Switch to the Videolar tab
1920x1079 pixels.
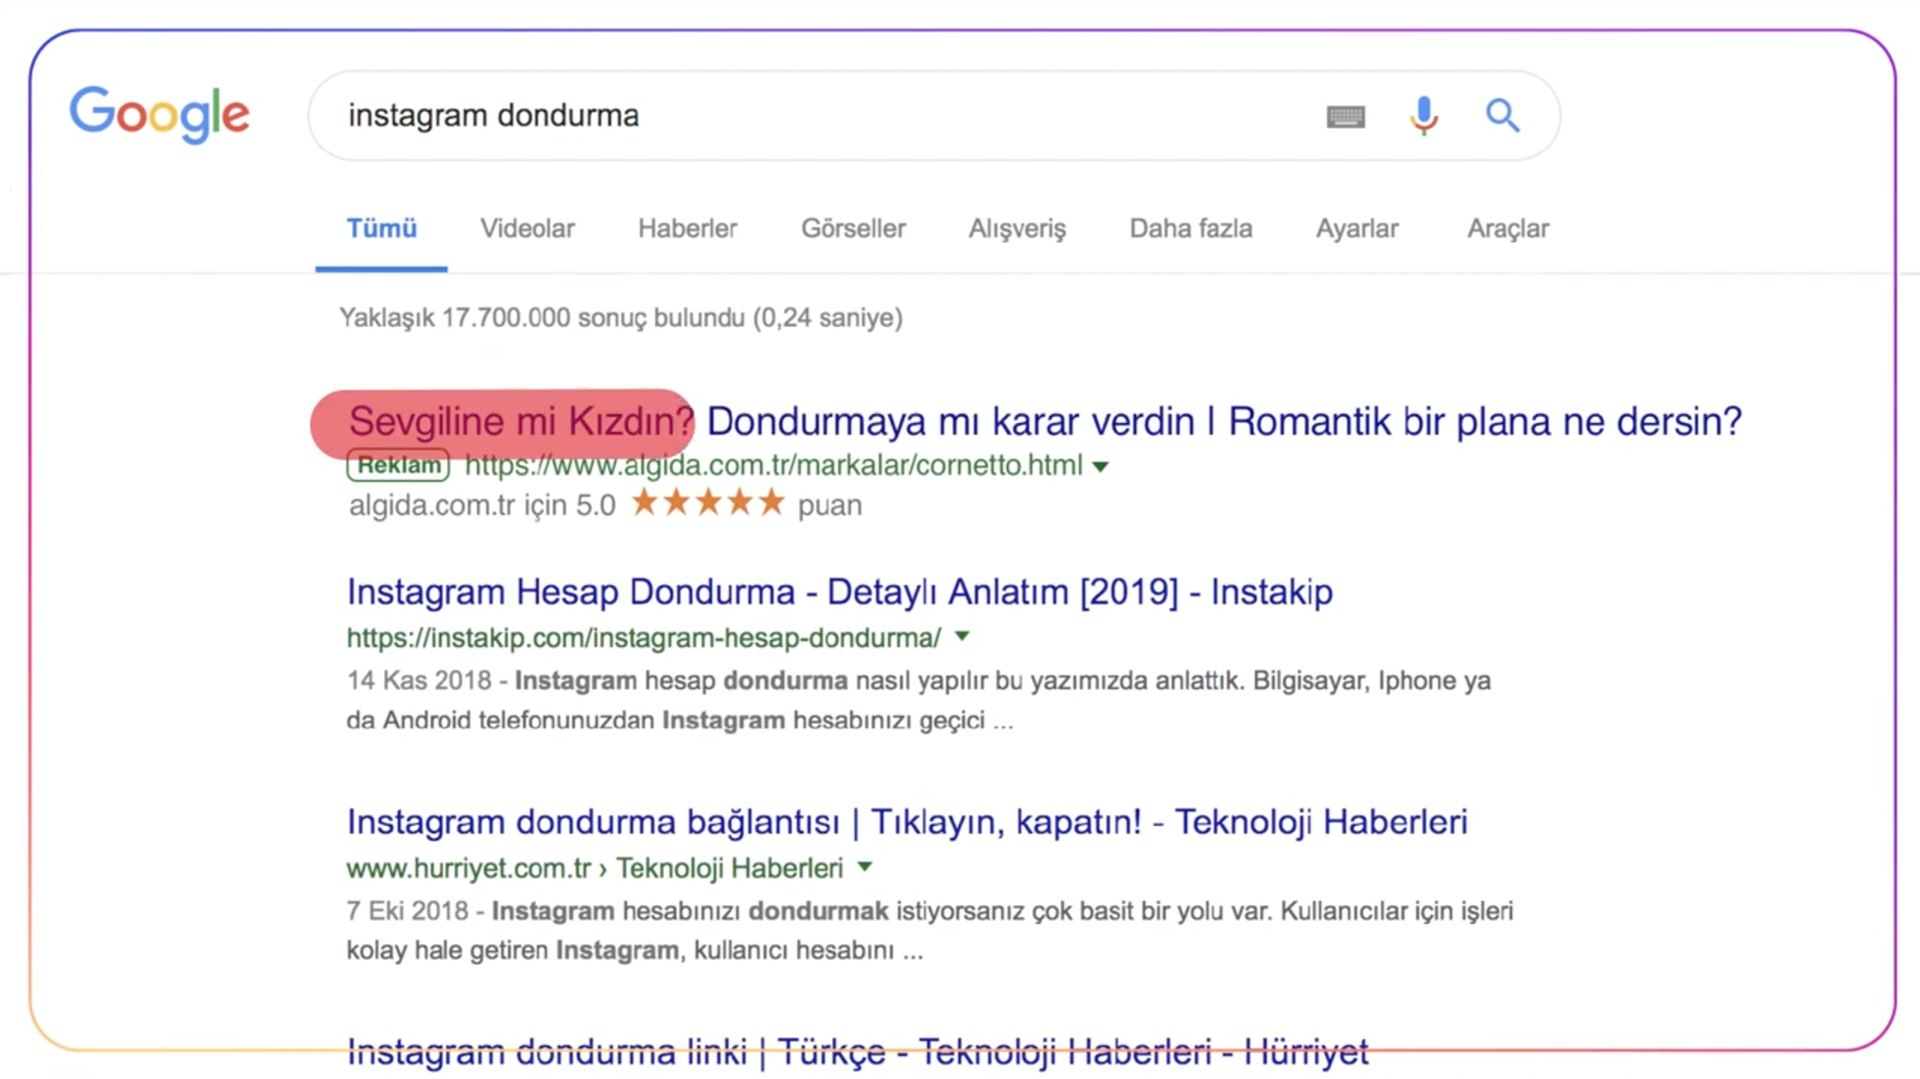click(x=527, y=229)
